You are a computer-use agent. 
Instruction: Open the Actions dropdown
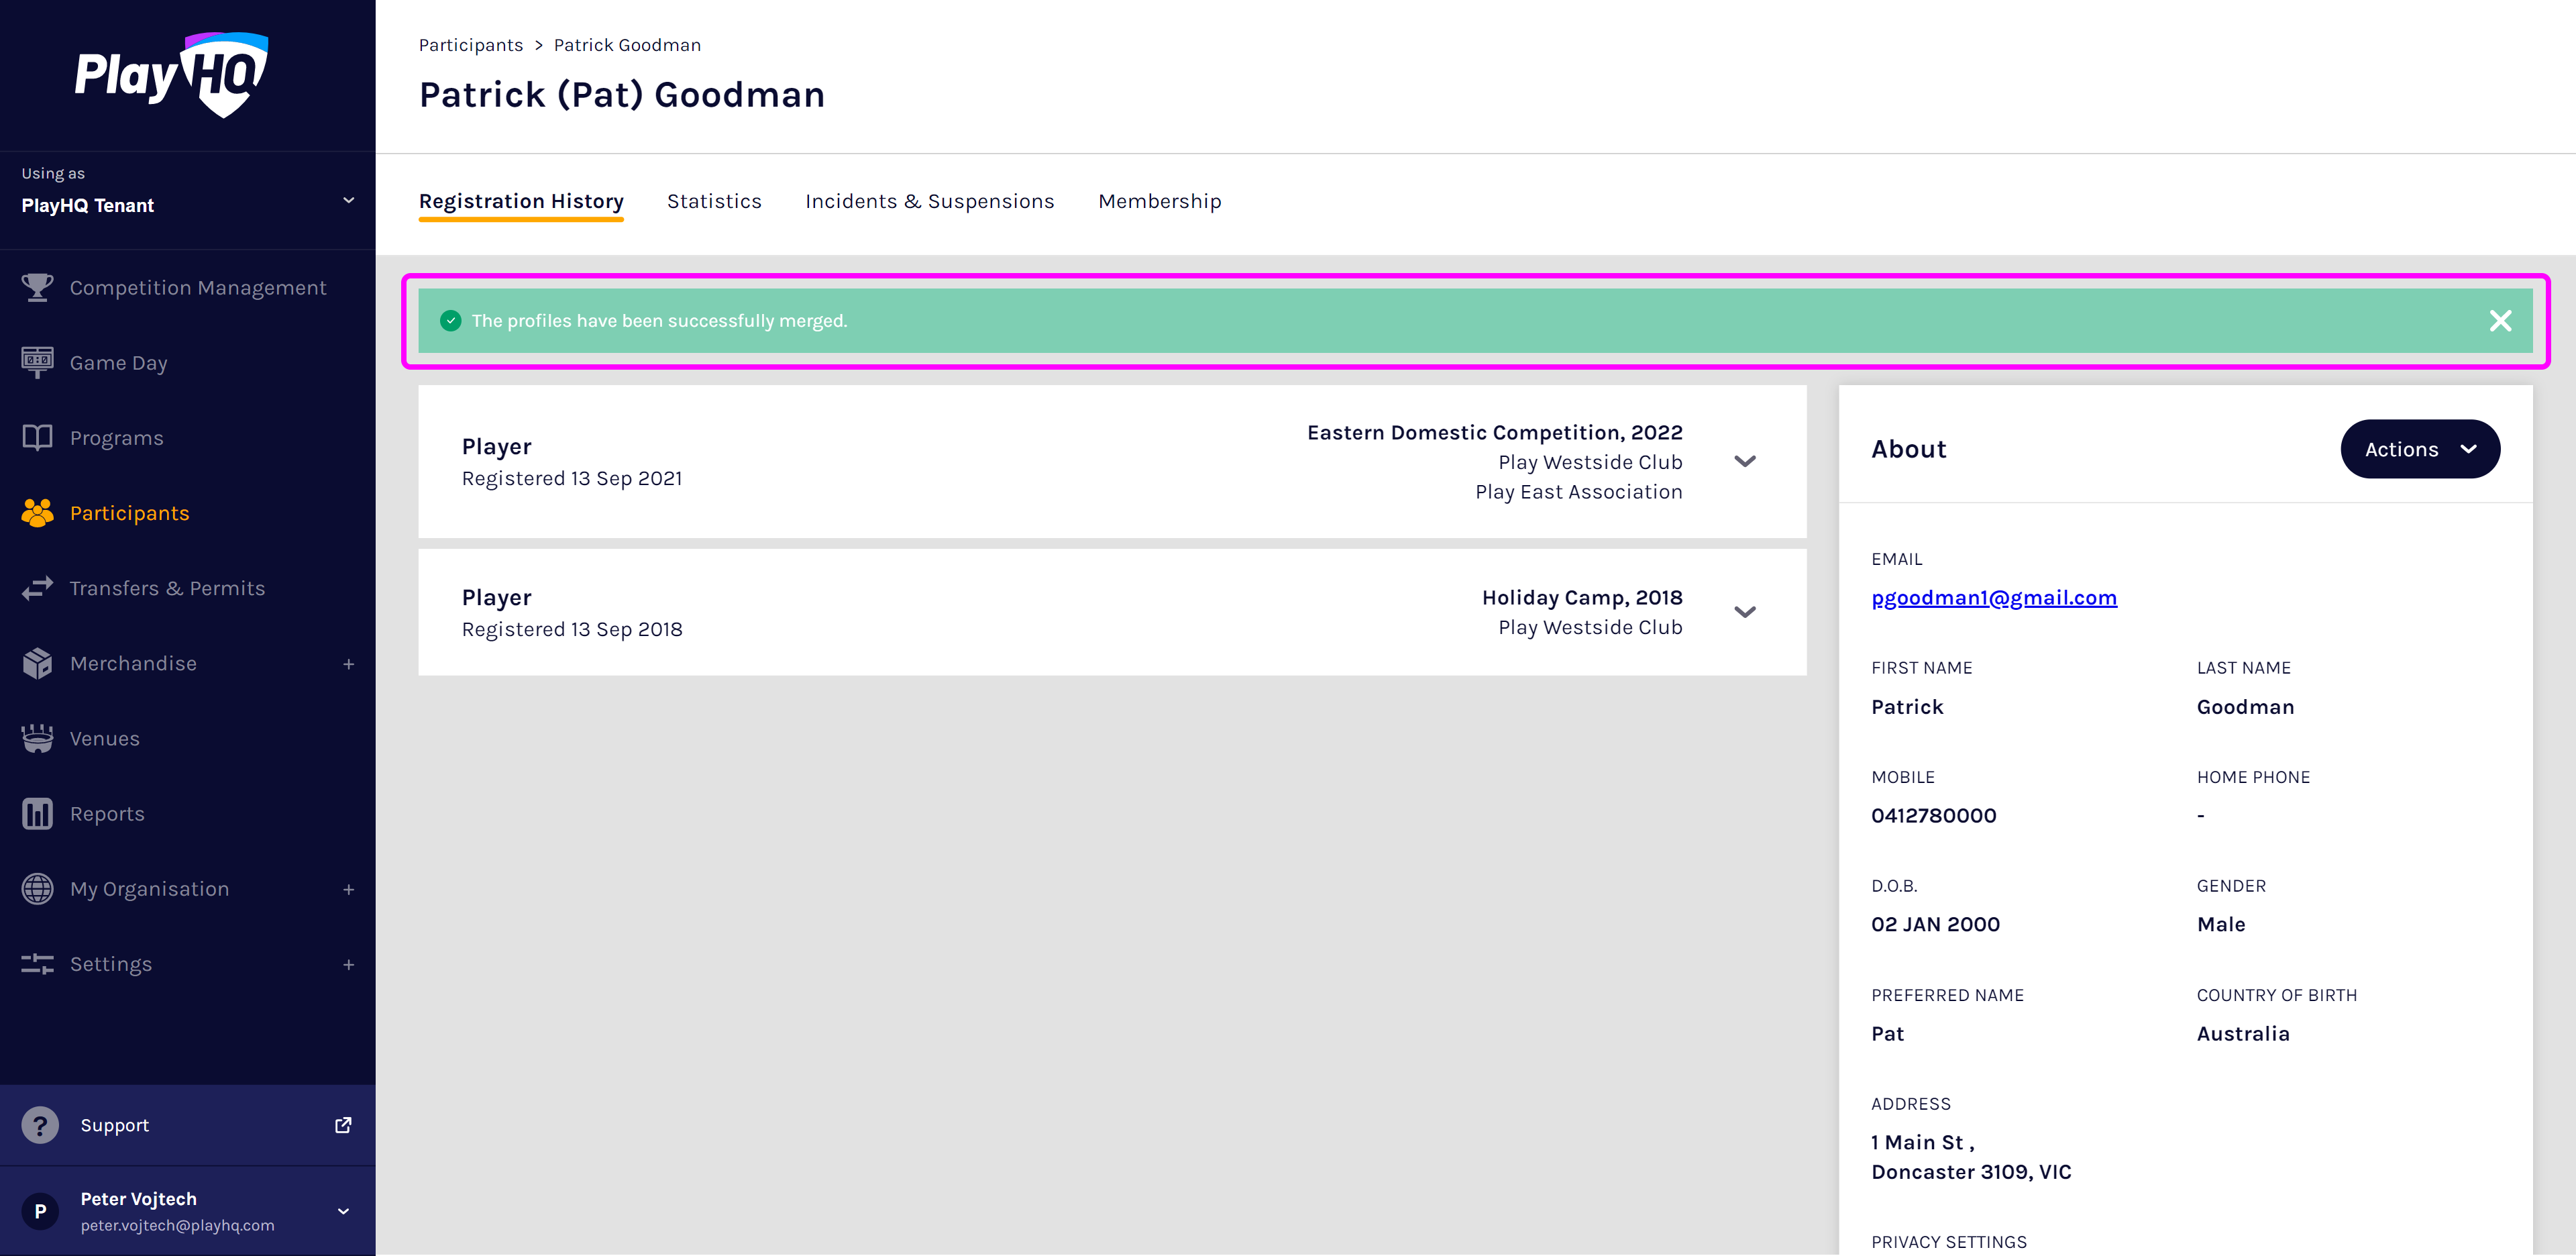(2419, 449)
